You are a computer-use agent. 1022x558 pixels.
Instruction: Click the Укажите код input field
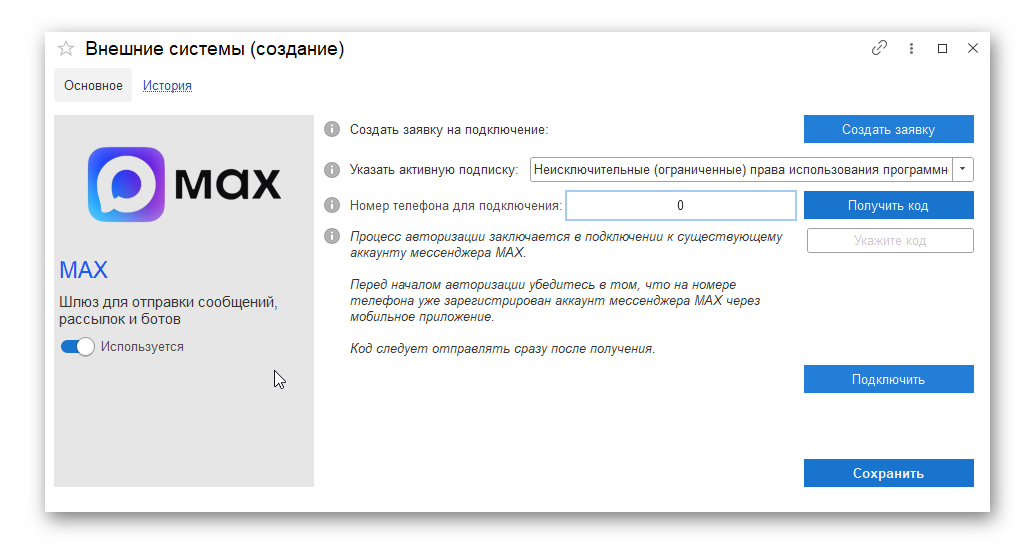coord(890,241)
